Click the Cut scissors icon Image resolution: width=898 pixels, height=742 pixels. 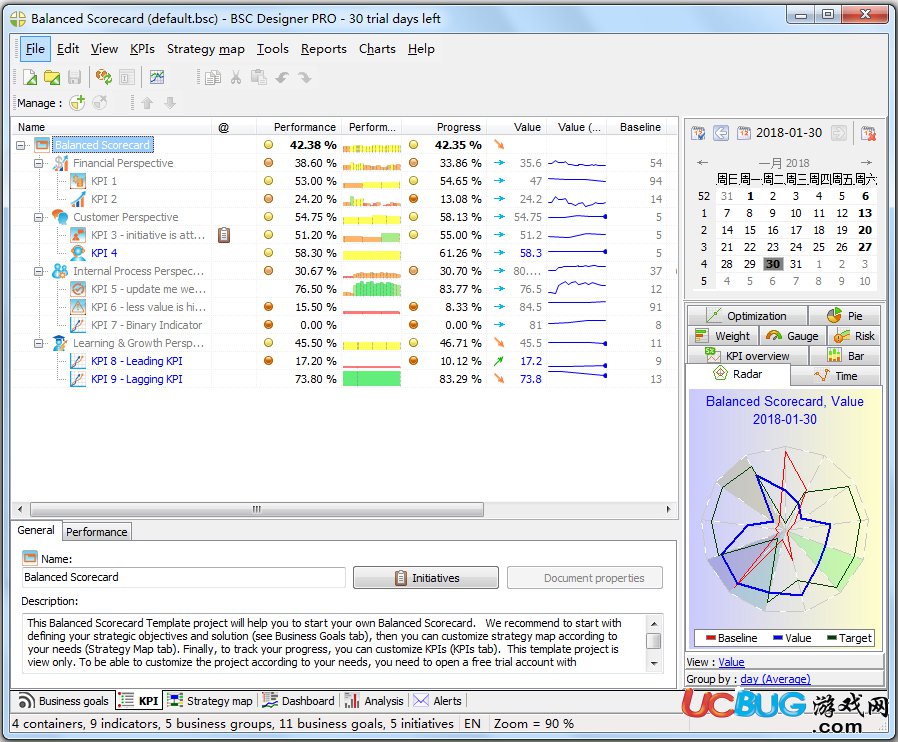[x=235, y=77]
